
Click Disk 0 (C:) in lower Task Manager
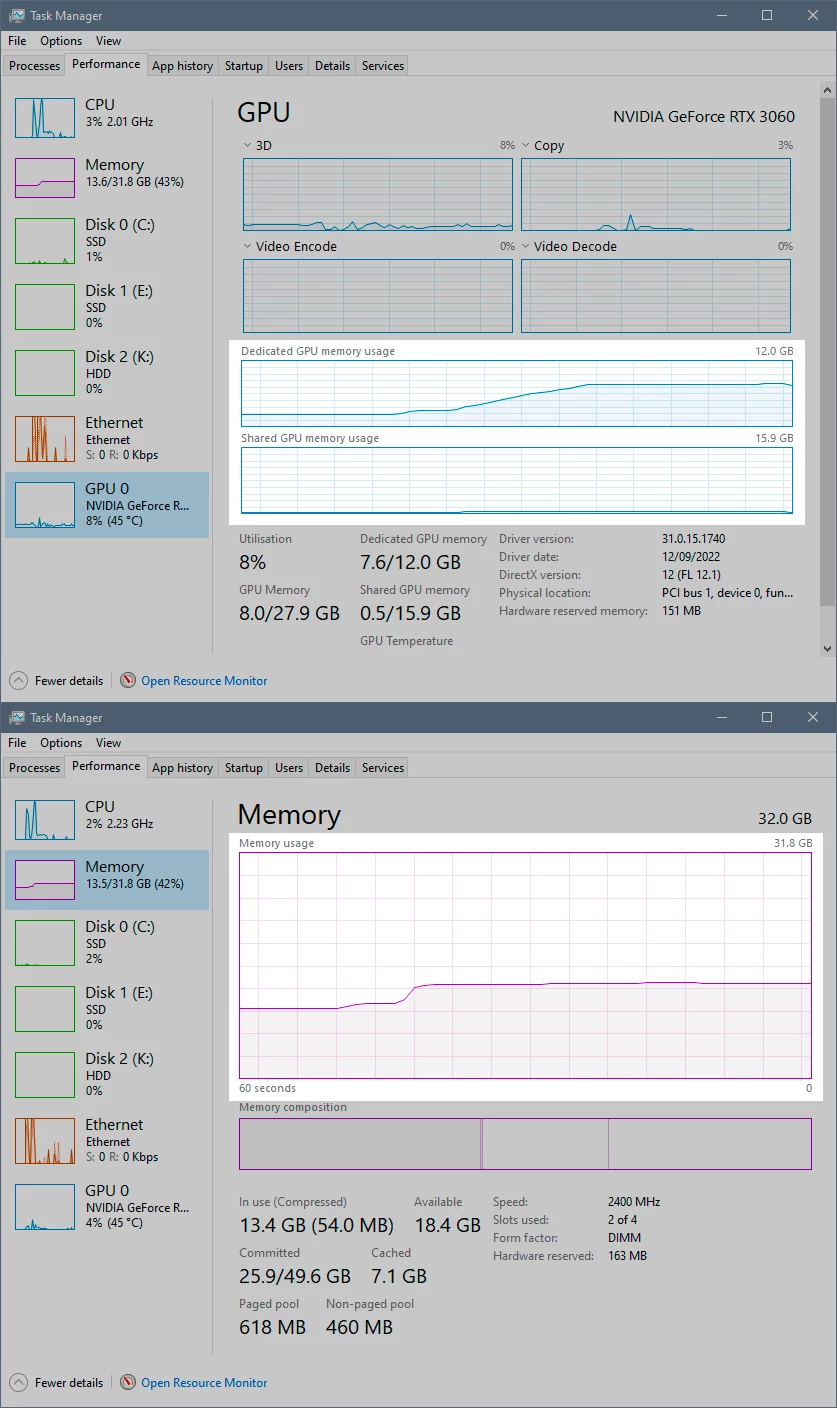coord(107,943)
